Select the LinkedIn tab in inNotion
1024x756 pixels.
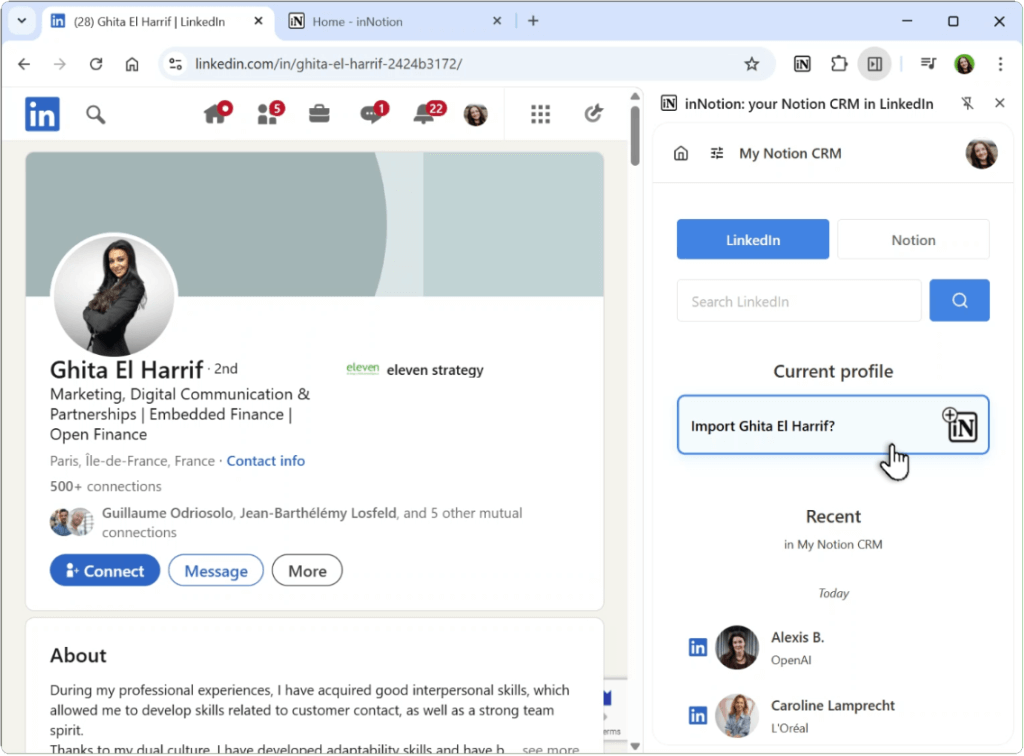pos(752,240)
